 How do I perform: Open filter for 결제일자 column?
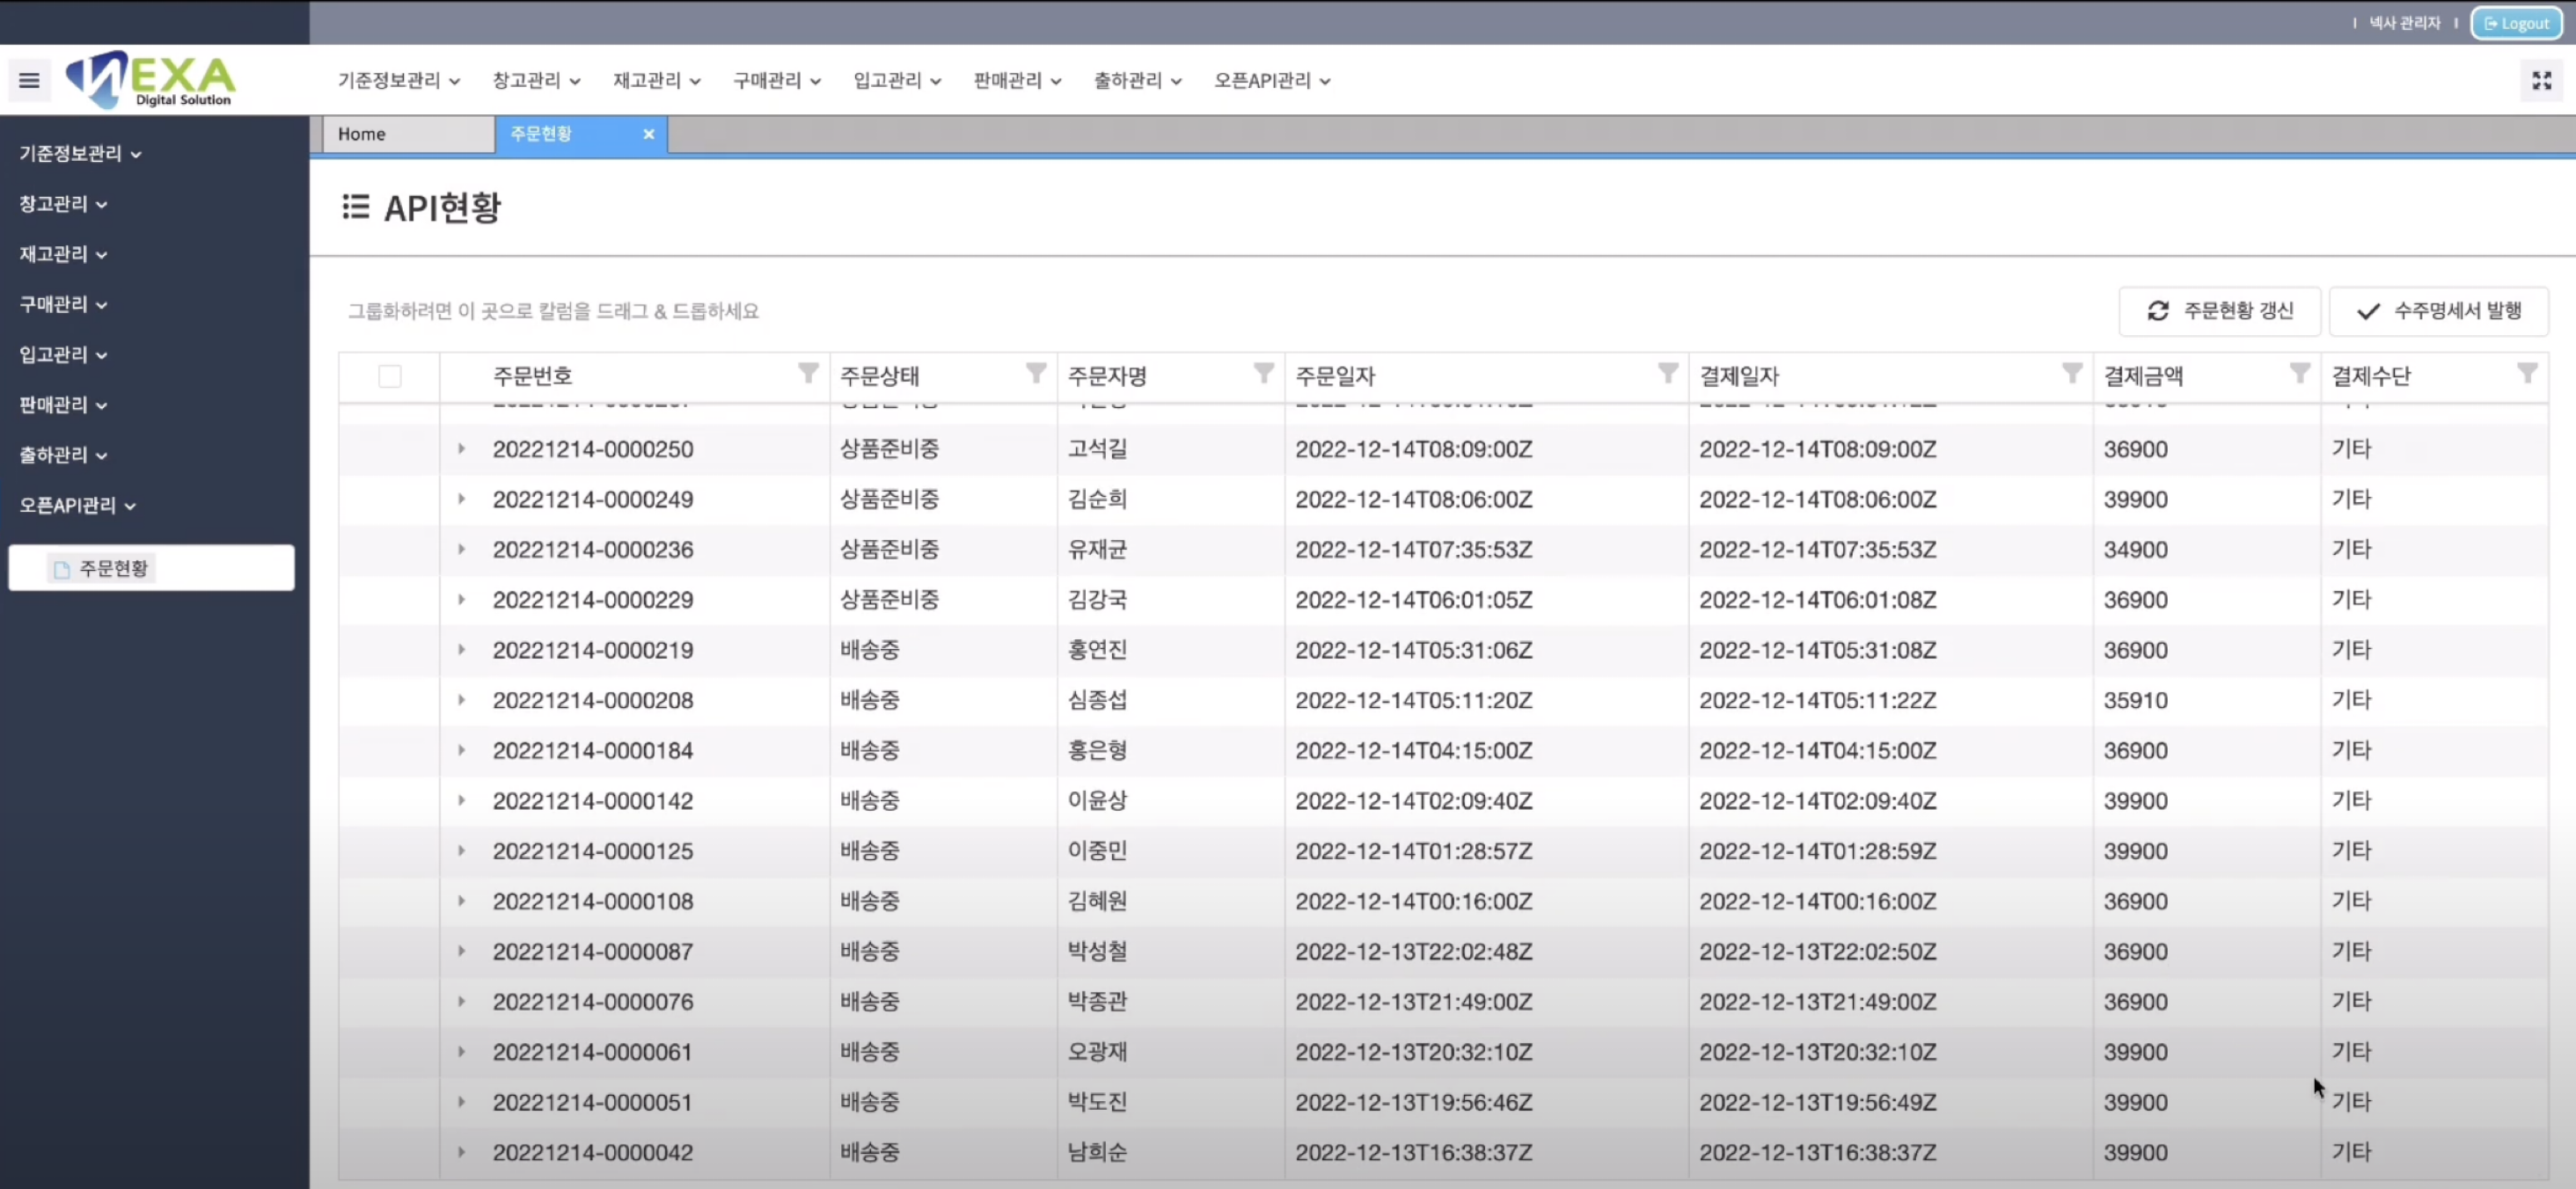[2072, 374]
